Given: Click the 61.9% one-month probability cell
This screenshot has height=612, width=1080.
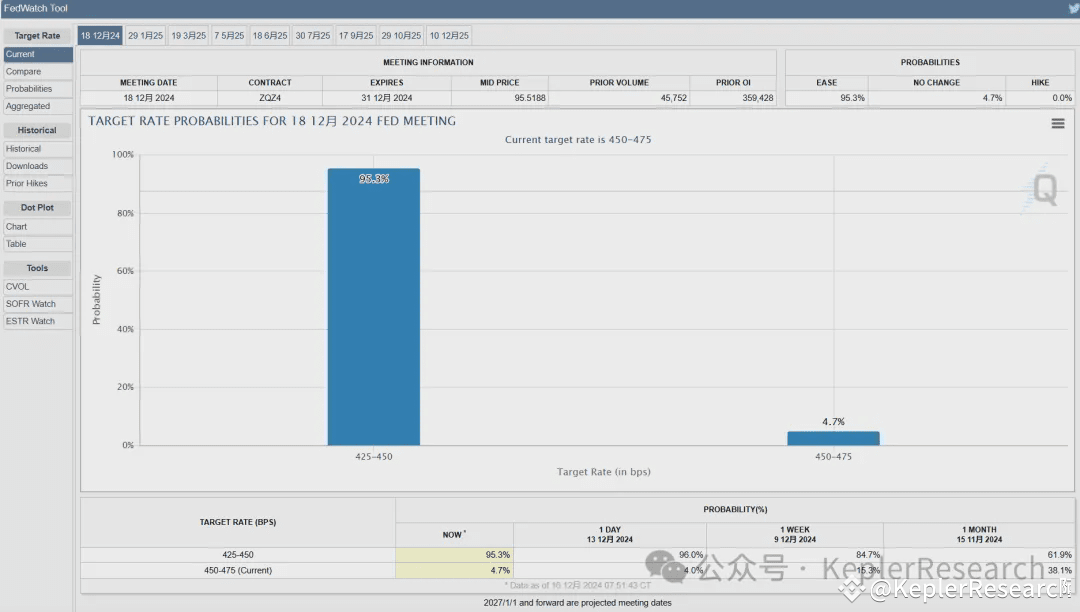Looking at the screenshot, I should point(979,555).
